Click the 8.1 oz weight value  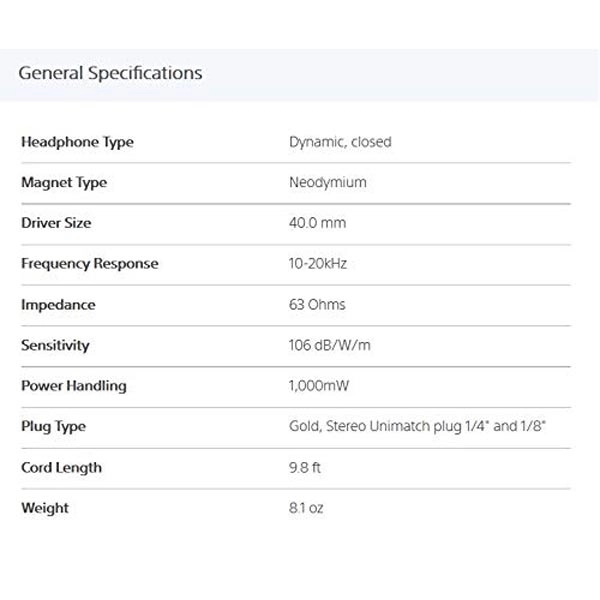(306, 508)
